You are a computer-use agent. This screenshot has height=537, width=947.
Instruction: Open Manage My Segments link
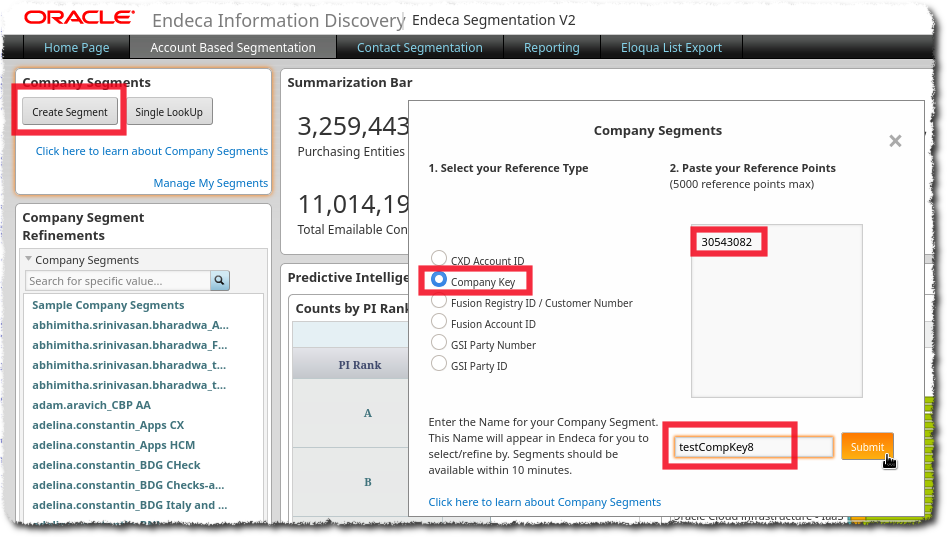click(211, 183)
